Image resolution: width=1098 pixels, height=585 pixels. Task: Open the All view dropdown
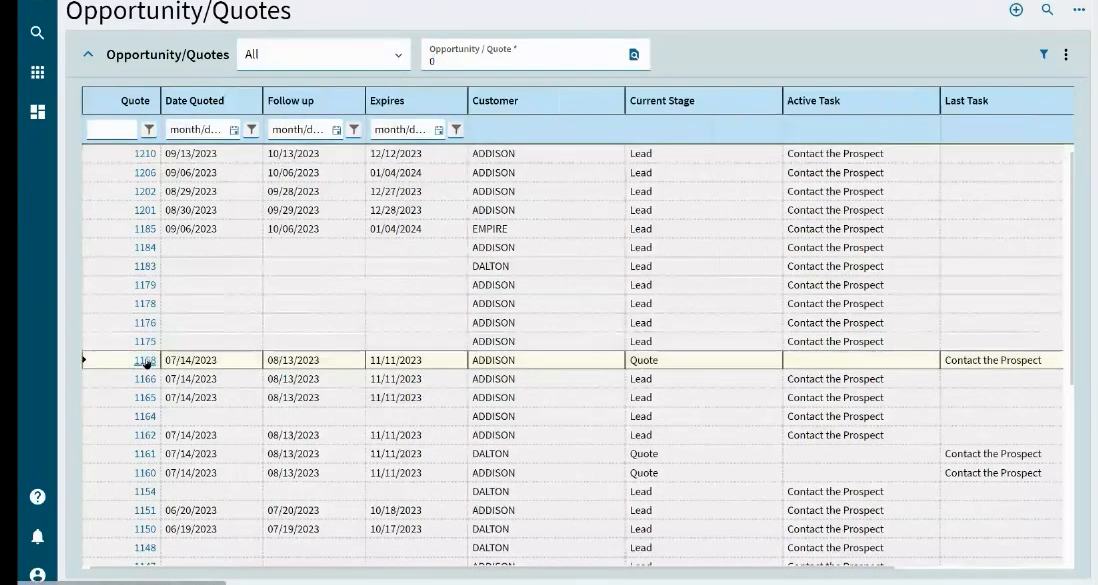324,55
